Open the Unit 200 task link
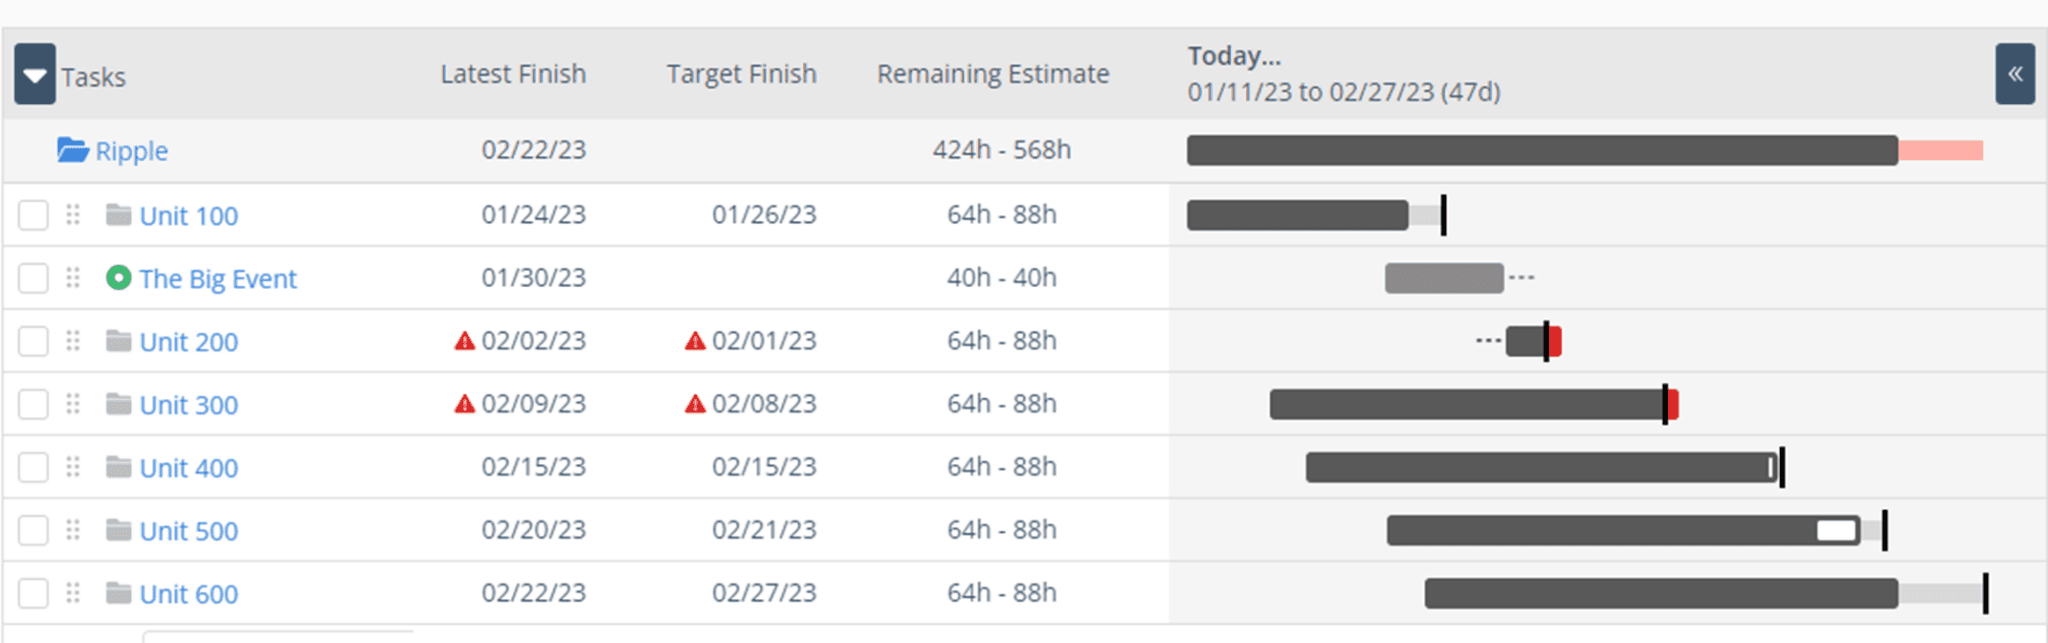 coord(188,342)
